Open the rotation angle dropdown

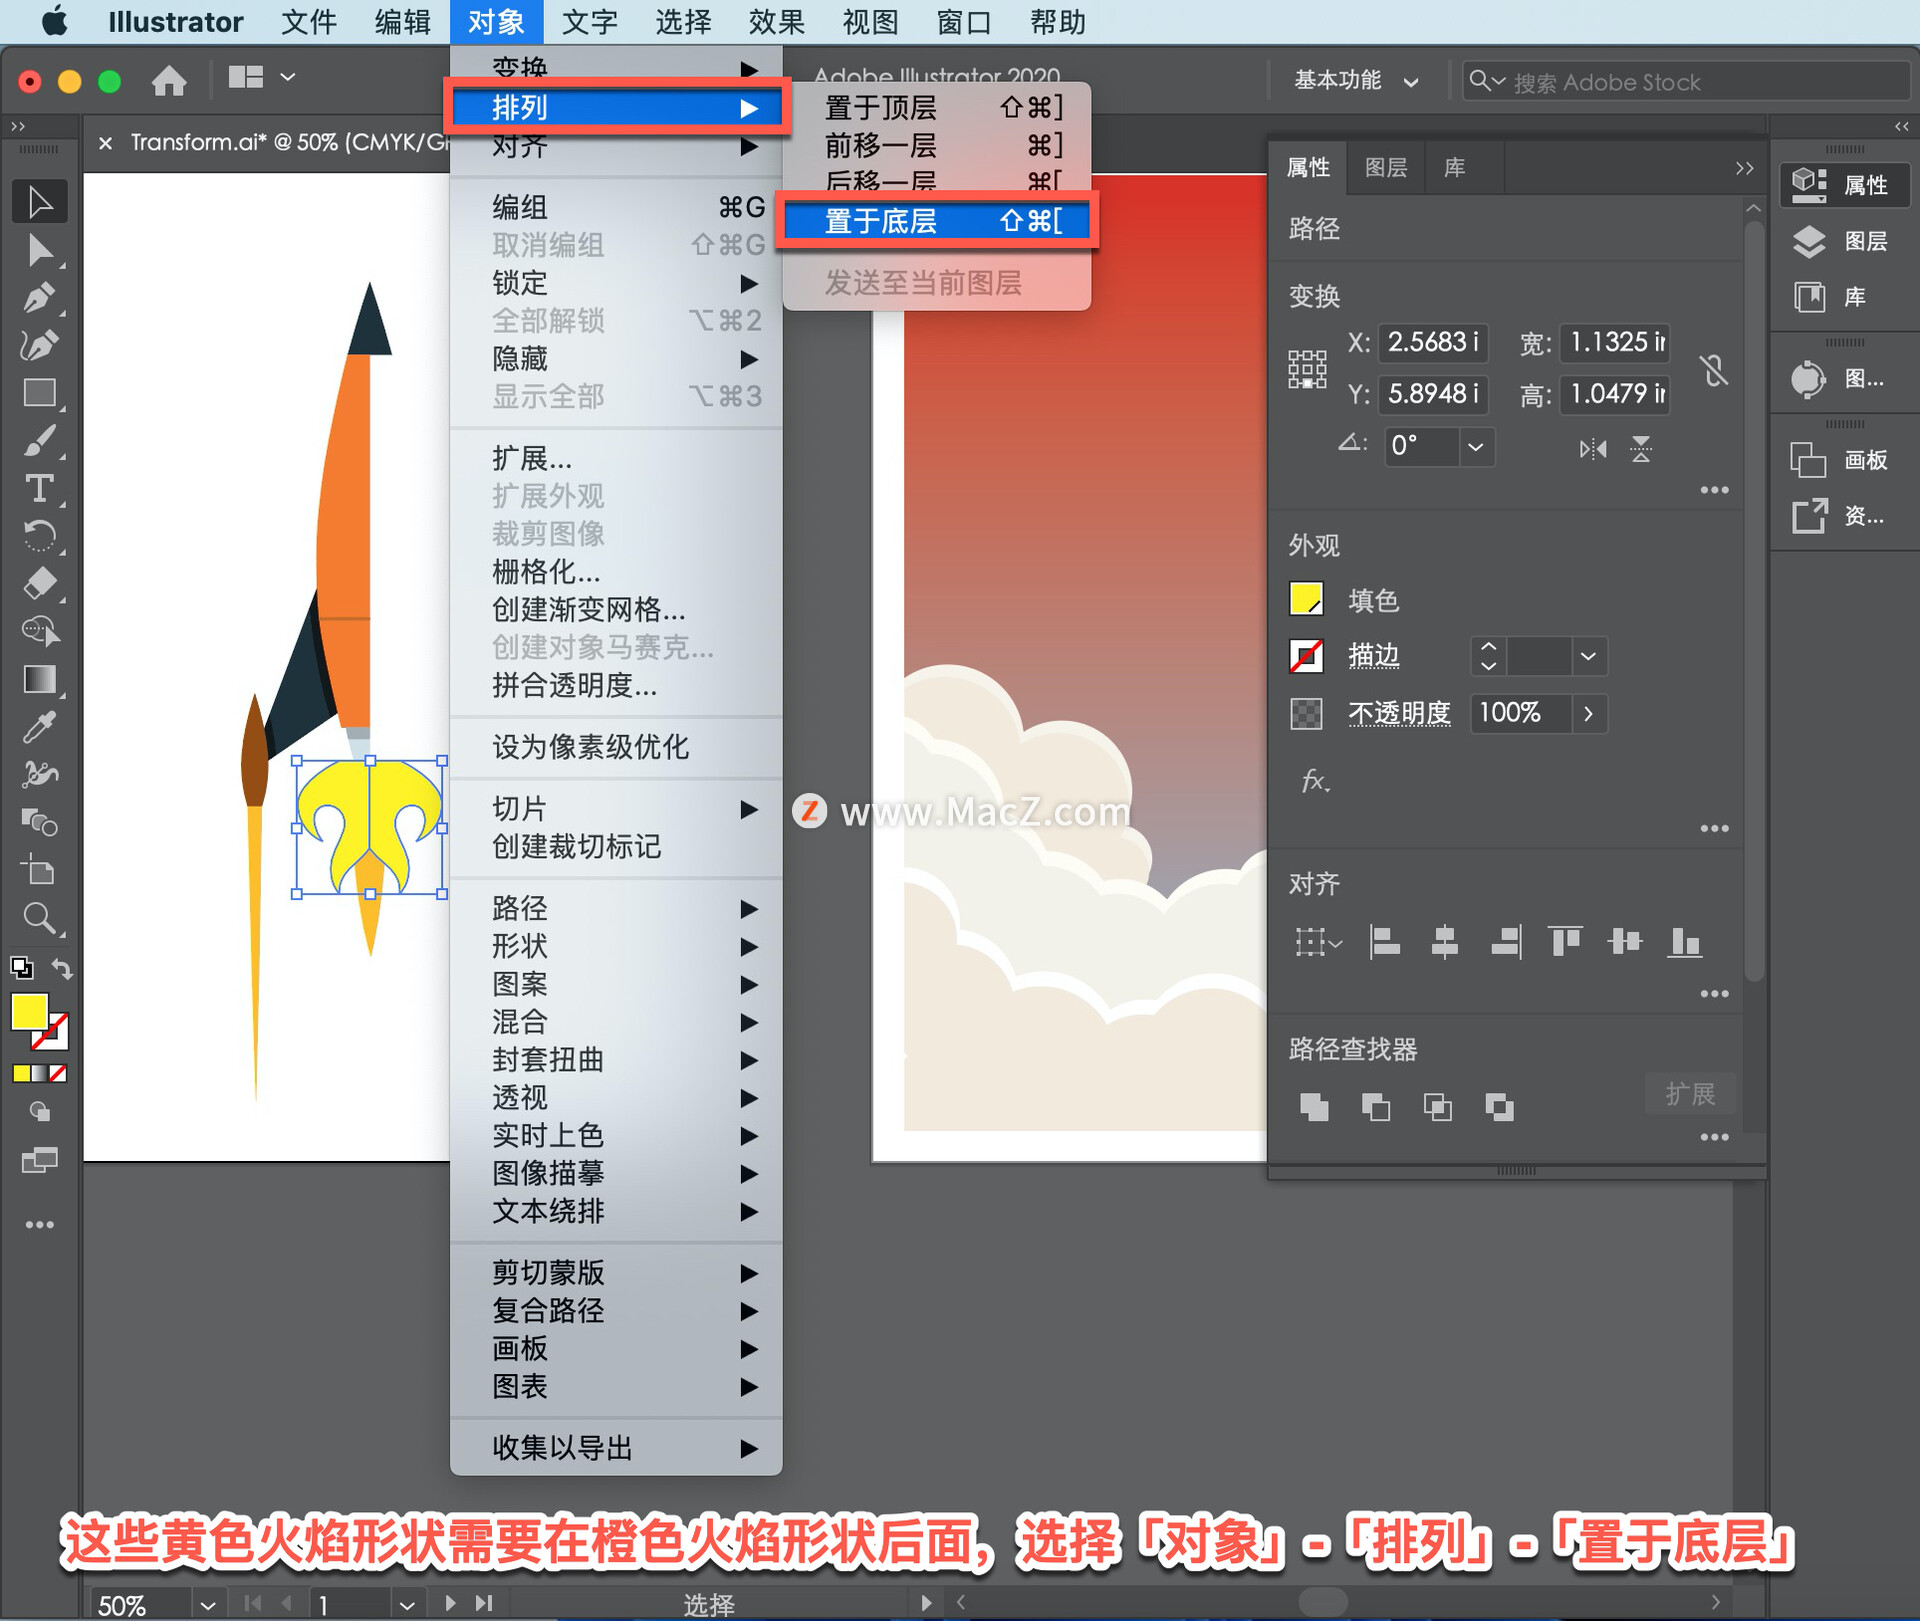[x=1476, y=447]
